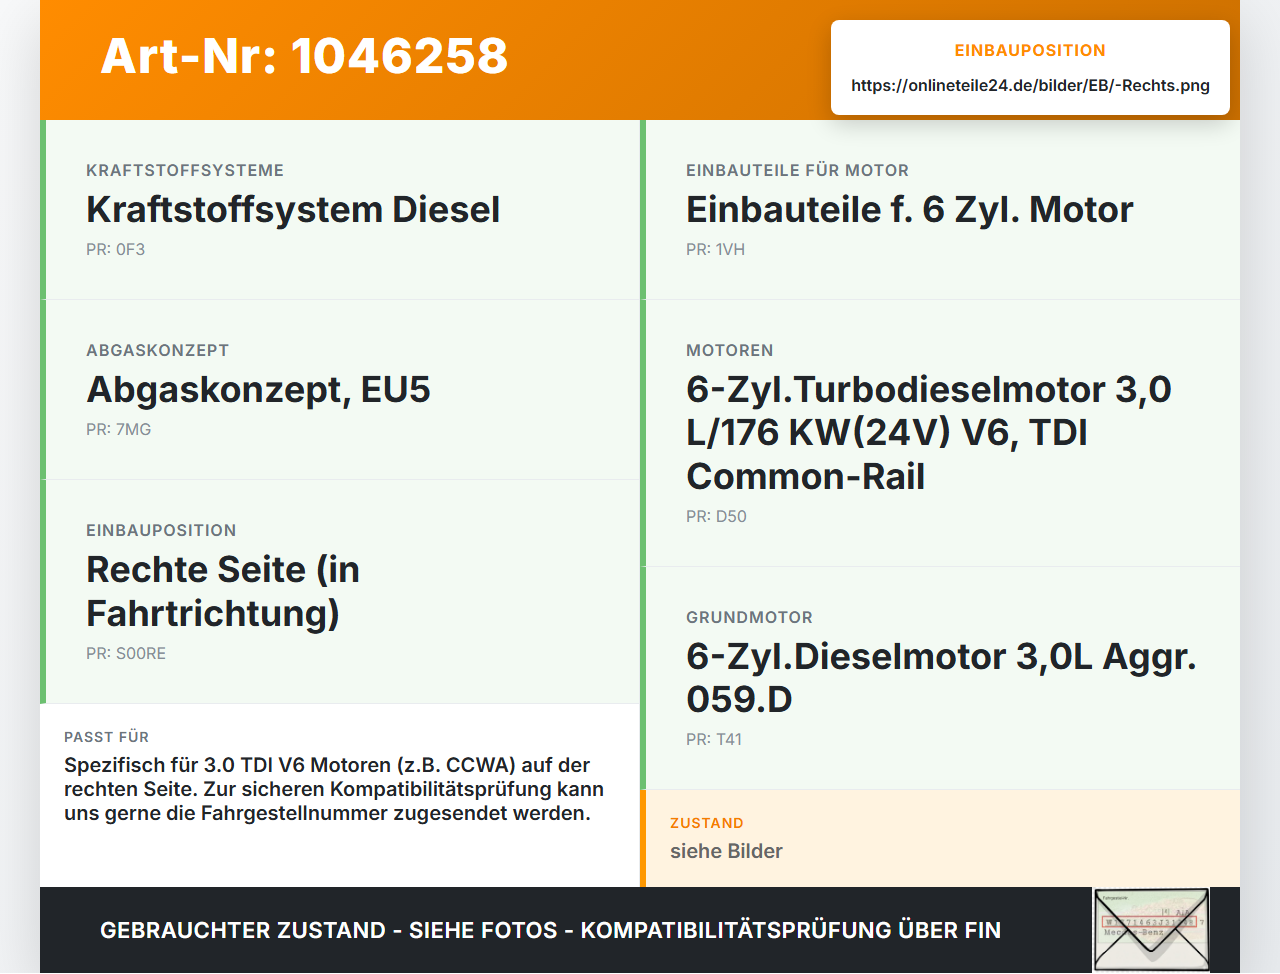This screenshot has height=974, width=1280.
Task: Select 6-Zyl.Dieselmotor 3,0L Aggr. 059.D title
Action: click(x=941, y=677)
